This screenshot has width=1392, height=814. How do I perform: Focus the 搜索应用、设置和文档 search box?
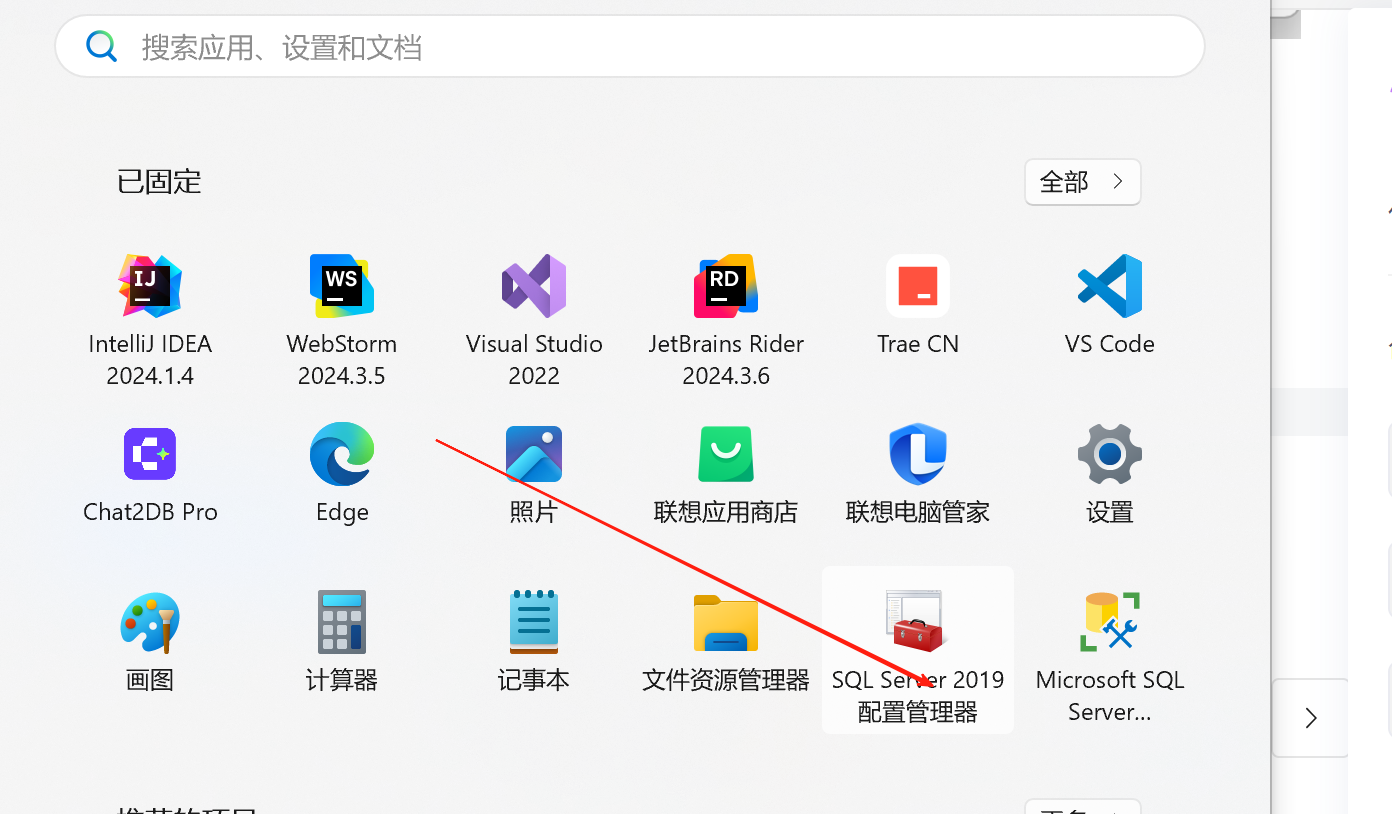tap(630, 46)
